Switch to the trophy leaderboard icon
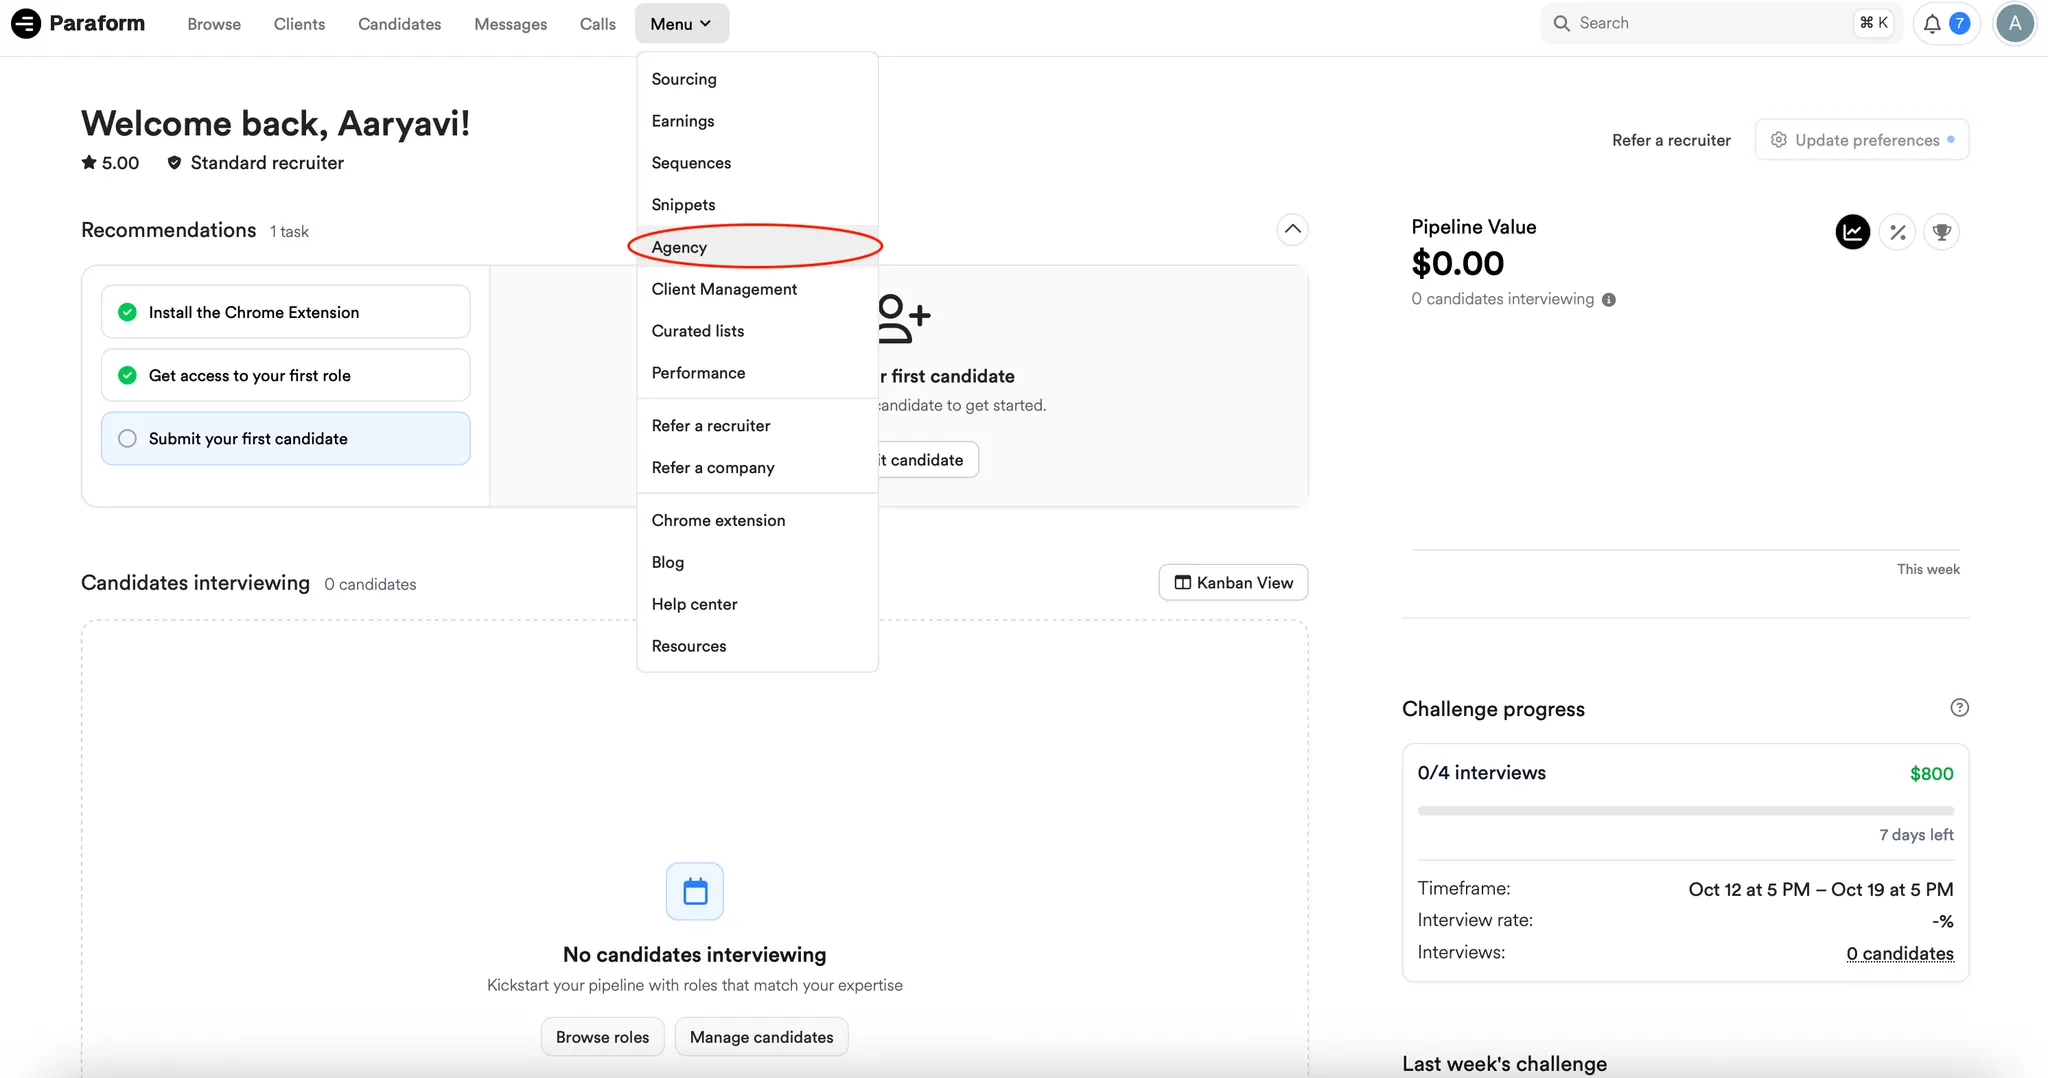This screenshot has height=1078, width=2048. [1941, 232]
